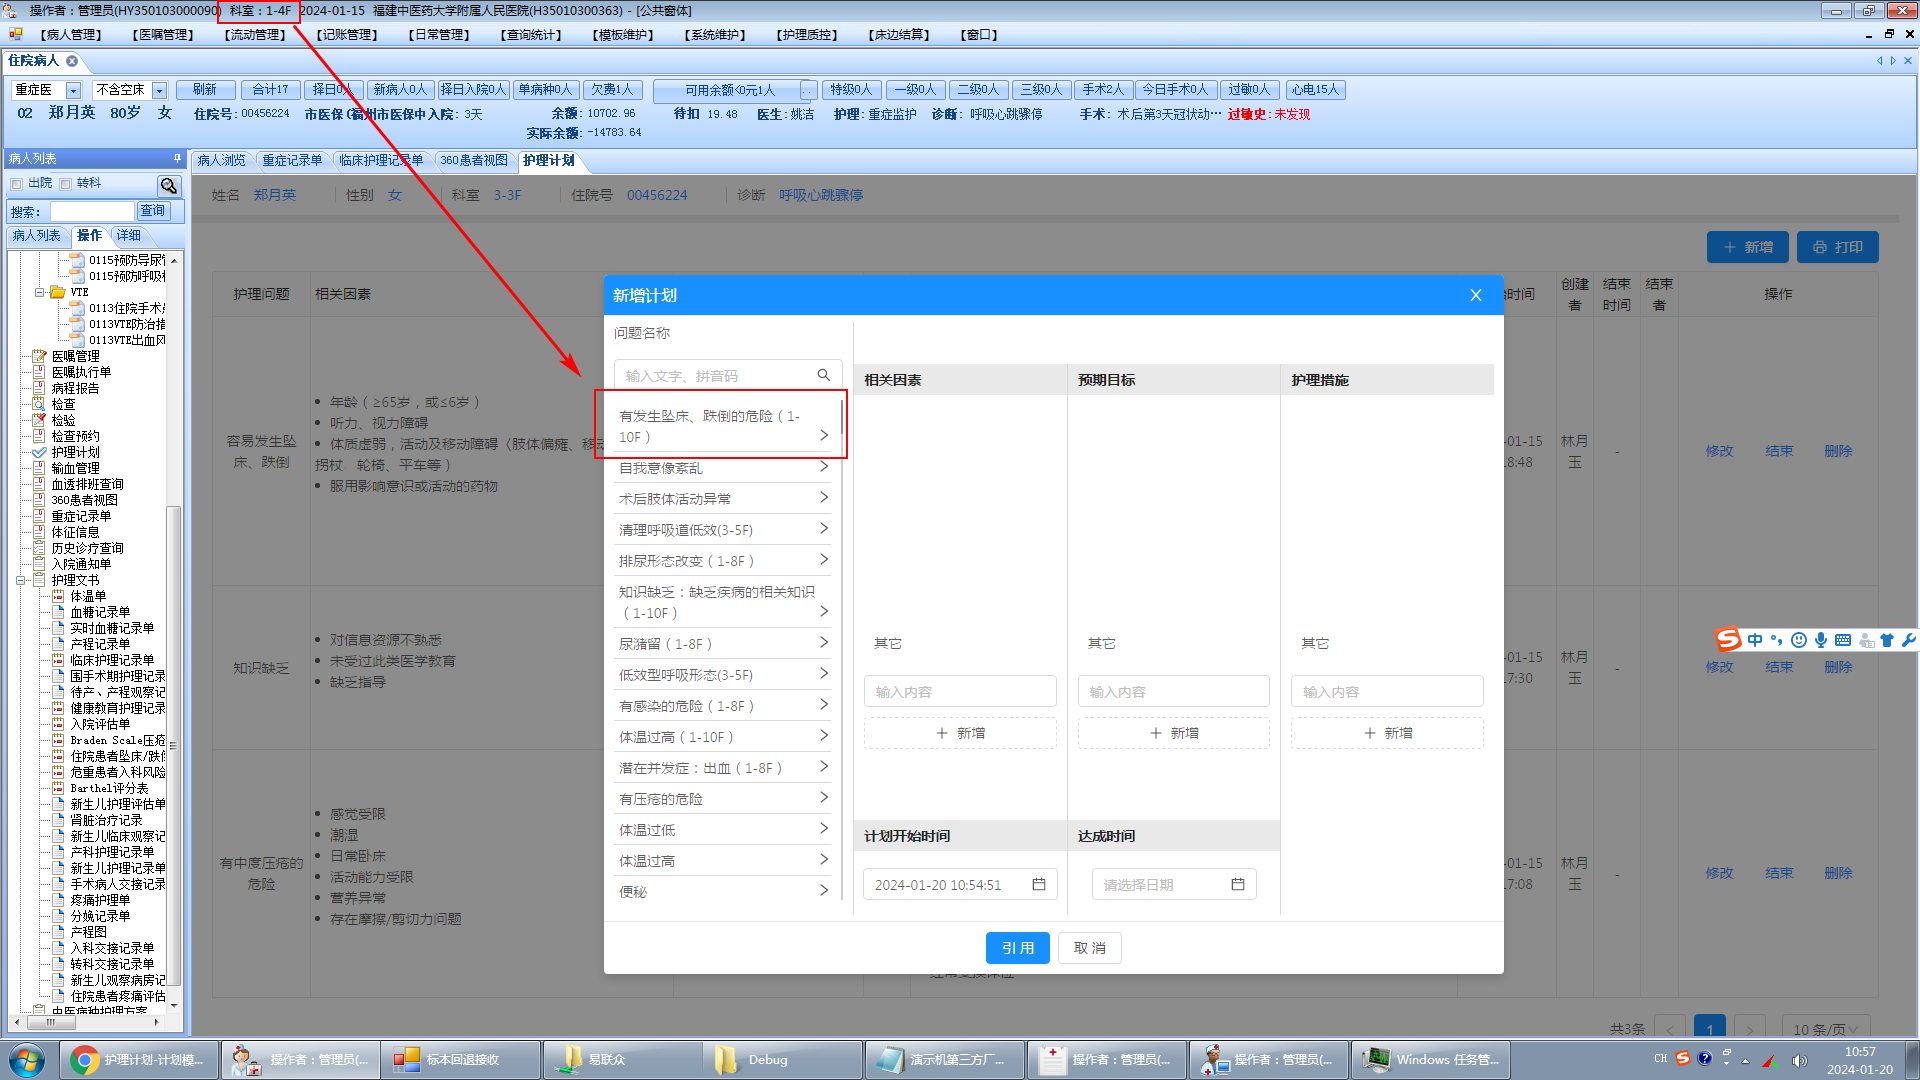This screenshot has width=1920, height=1080.
Task: Check the 转科 checkbox
Action: click(65, 184)
